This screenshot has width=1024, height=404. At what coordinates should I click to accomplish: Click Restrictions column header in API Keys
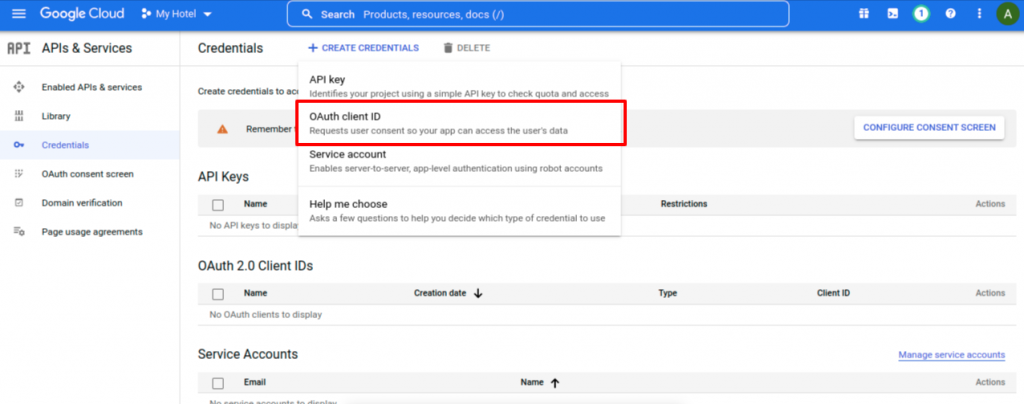coord(684,204)
